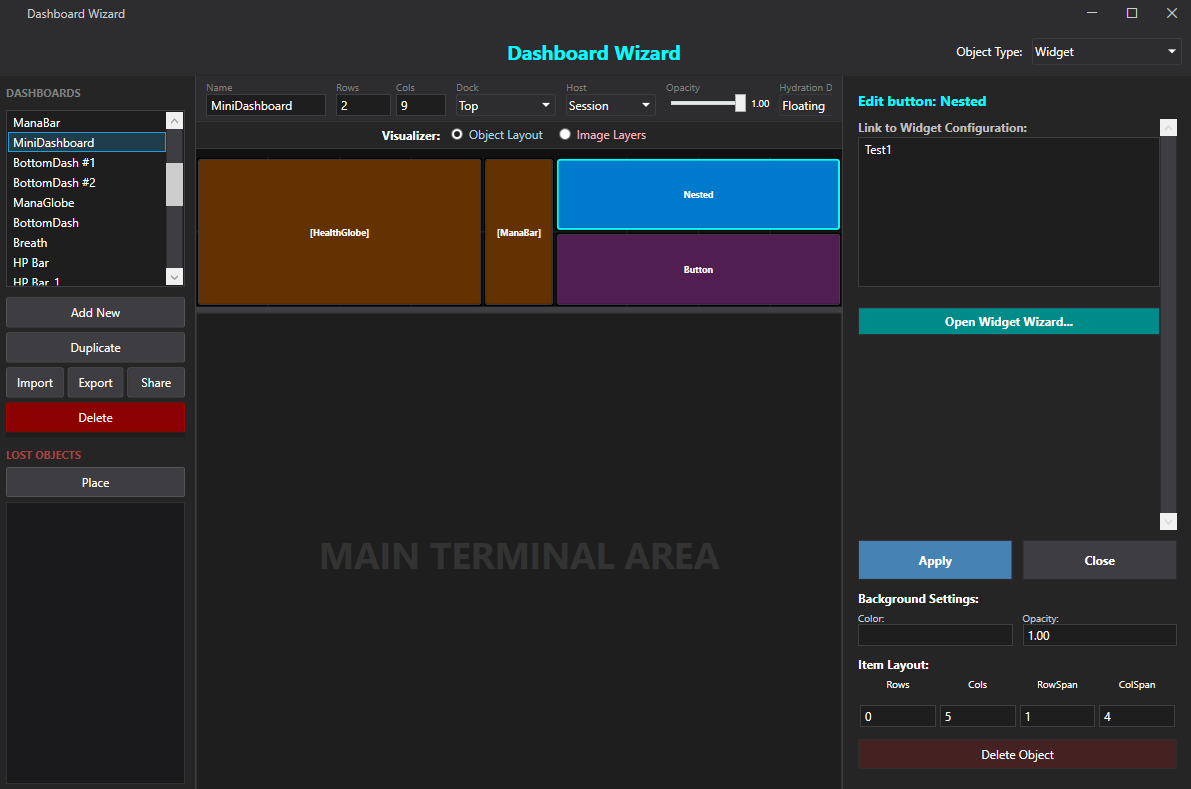The width and height of the screenshot is (1191, 789).
Task: Select ManaBar in the dashboards list
Action: tap(87, 122)
